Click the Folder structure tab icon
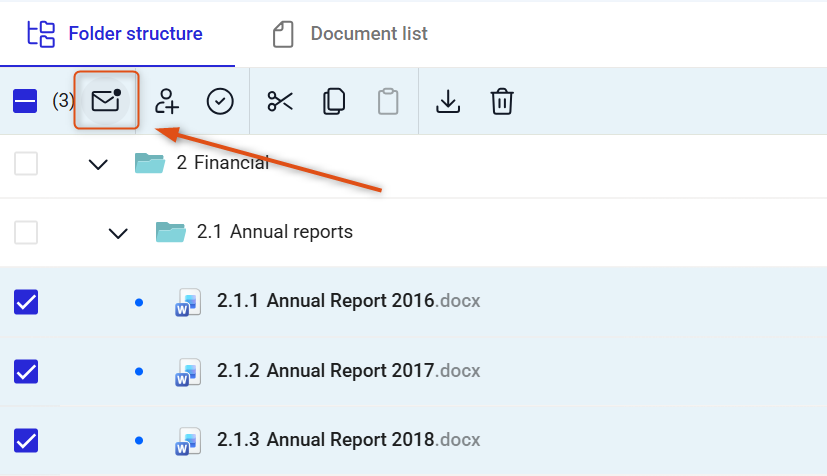Viewport: 827px width, 476px height. click(x=41, y=34)
